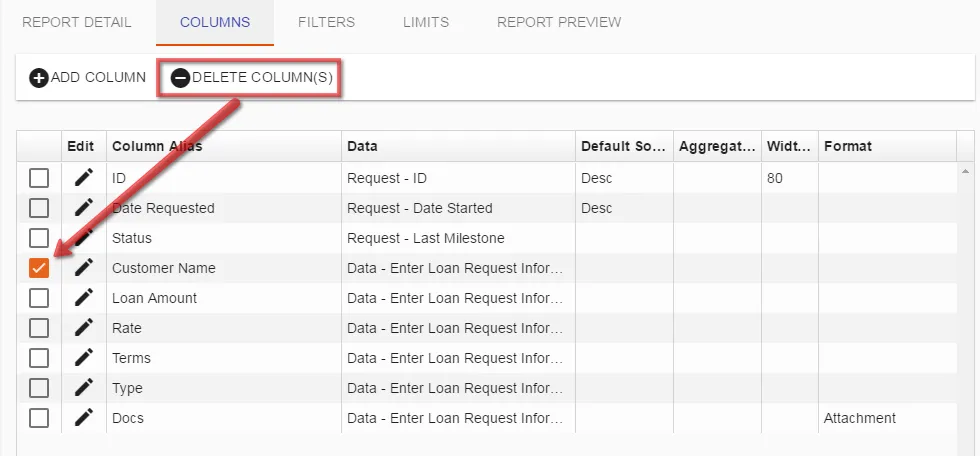The height and width of the screenshot is (456, 980).
Task: Select the Columns tab
Action: [x=215, y=22]
